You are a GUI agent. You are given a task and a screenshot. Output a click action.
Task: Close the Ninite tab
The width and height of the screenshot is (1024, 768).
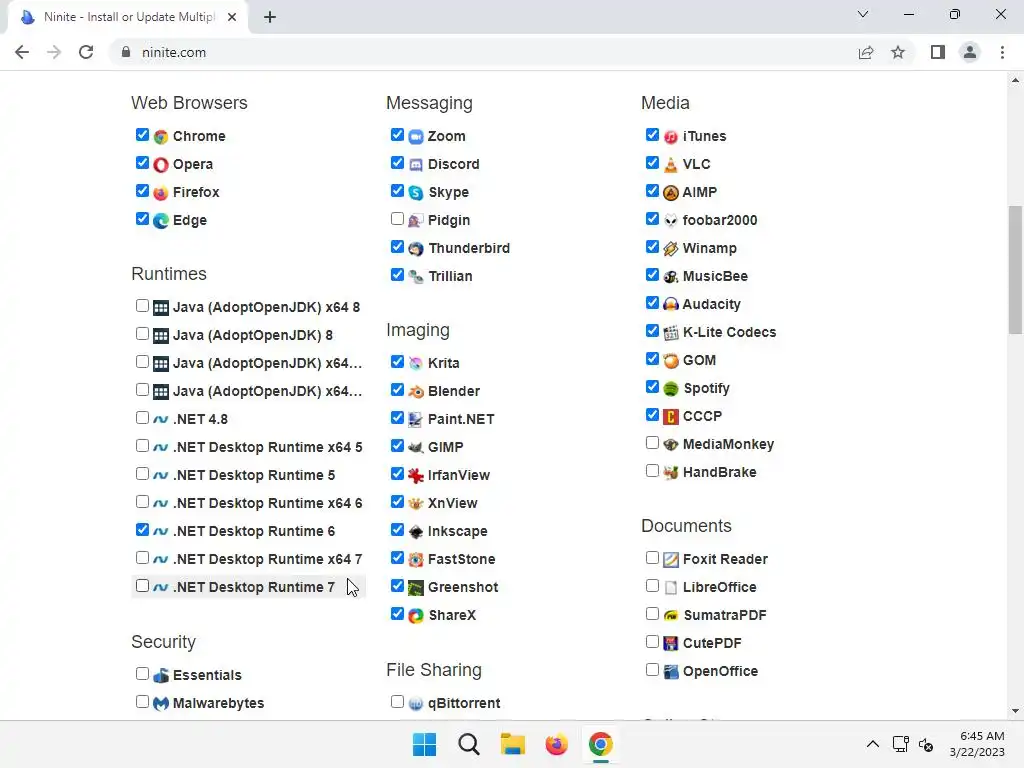(232, 17)
